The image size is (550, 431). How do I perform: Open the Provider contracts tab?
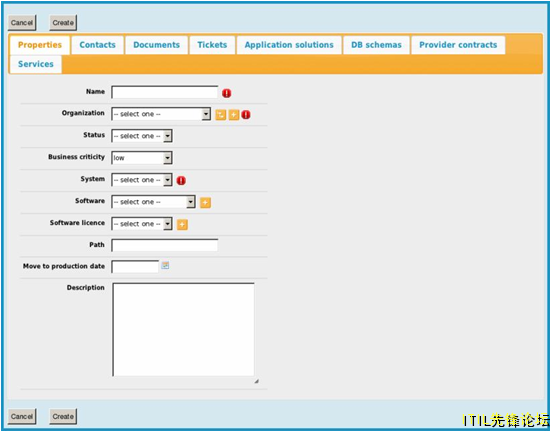click(458, 45)
